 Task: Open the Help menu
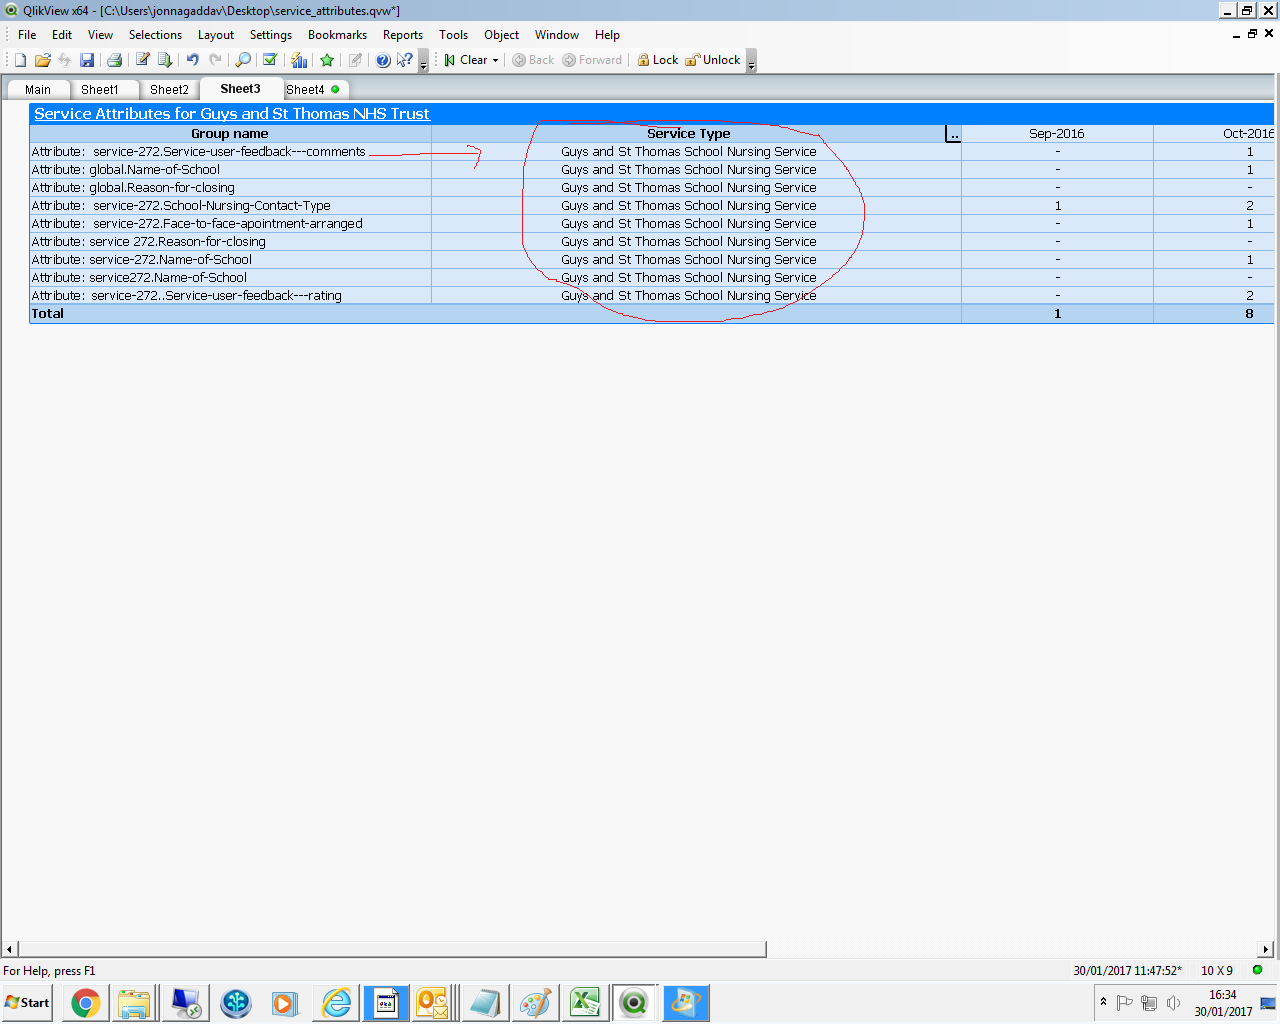point(607,35)
